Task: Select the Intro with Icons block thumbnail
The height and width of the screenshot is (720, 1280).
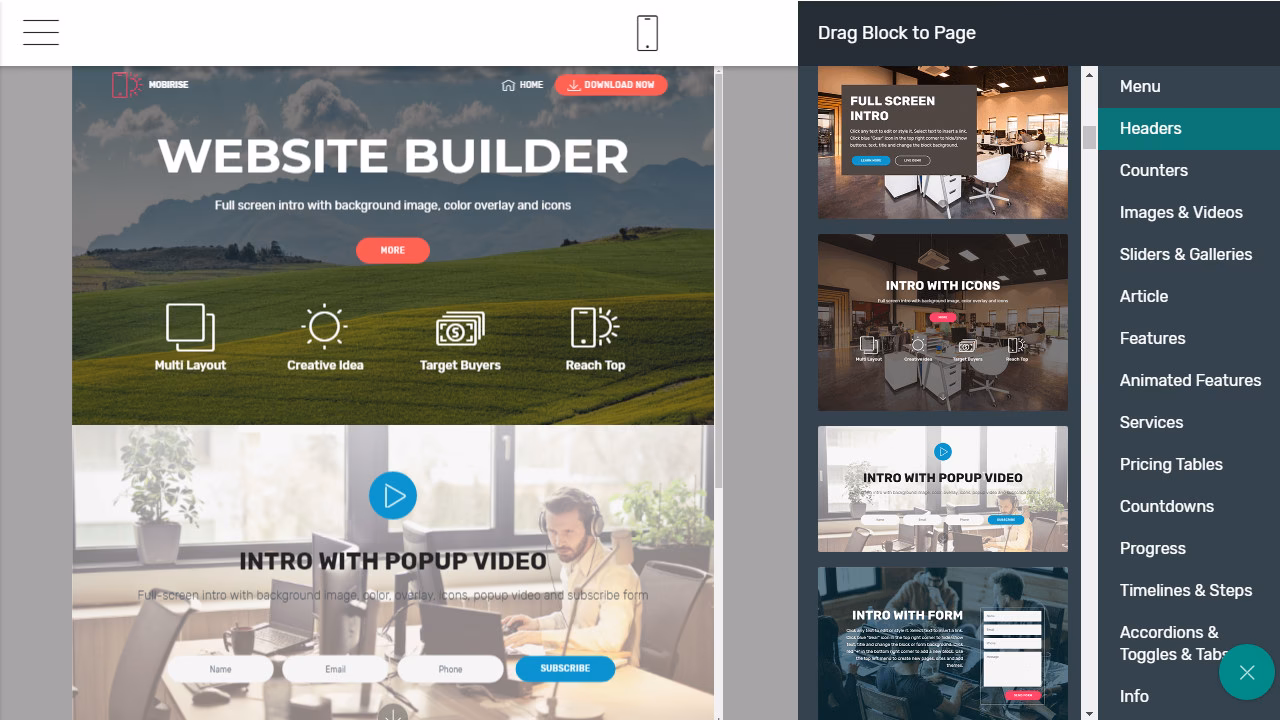Action: [x=943, y=322]
